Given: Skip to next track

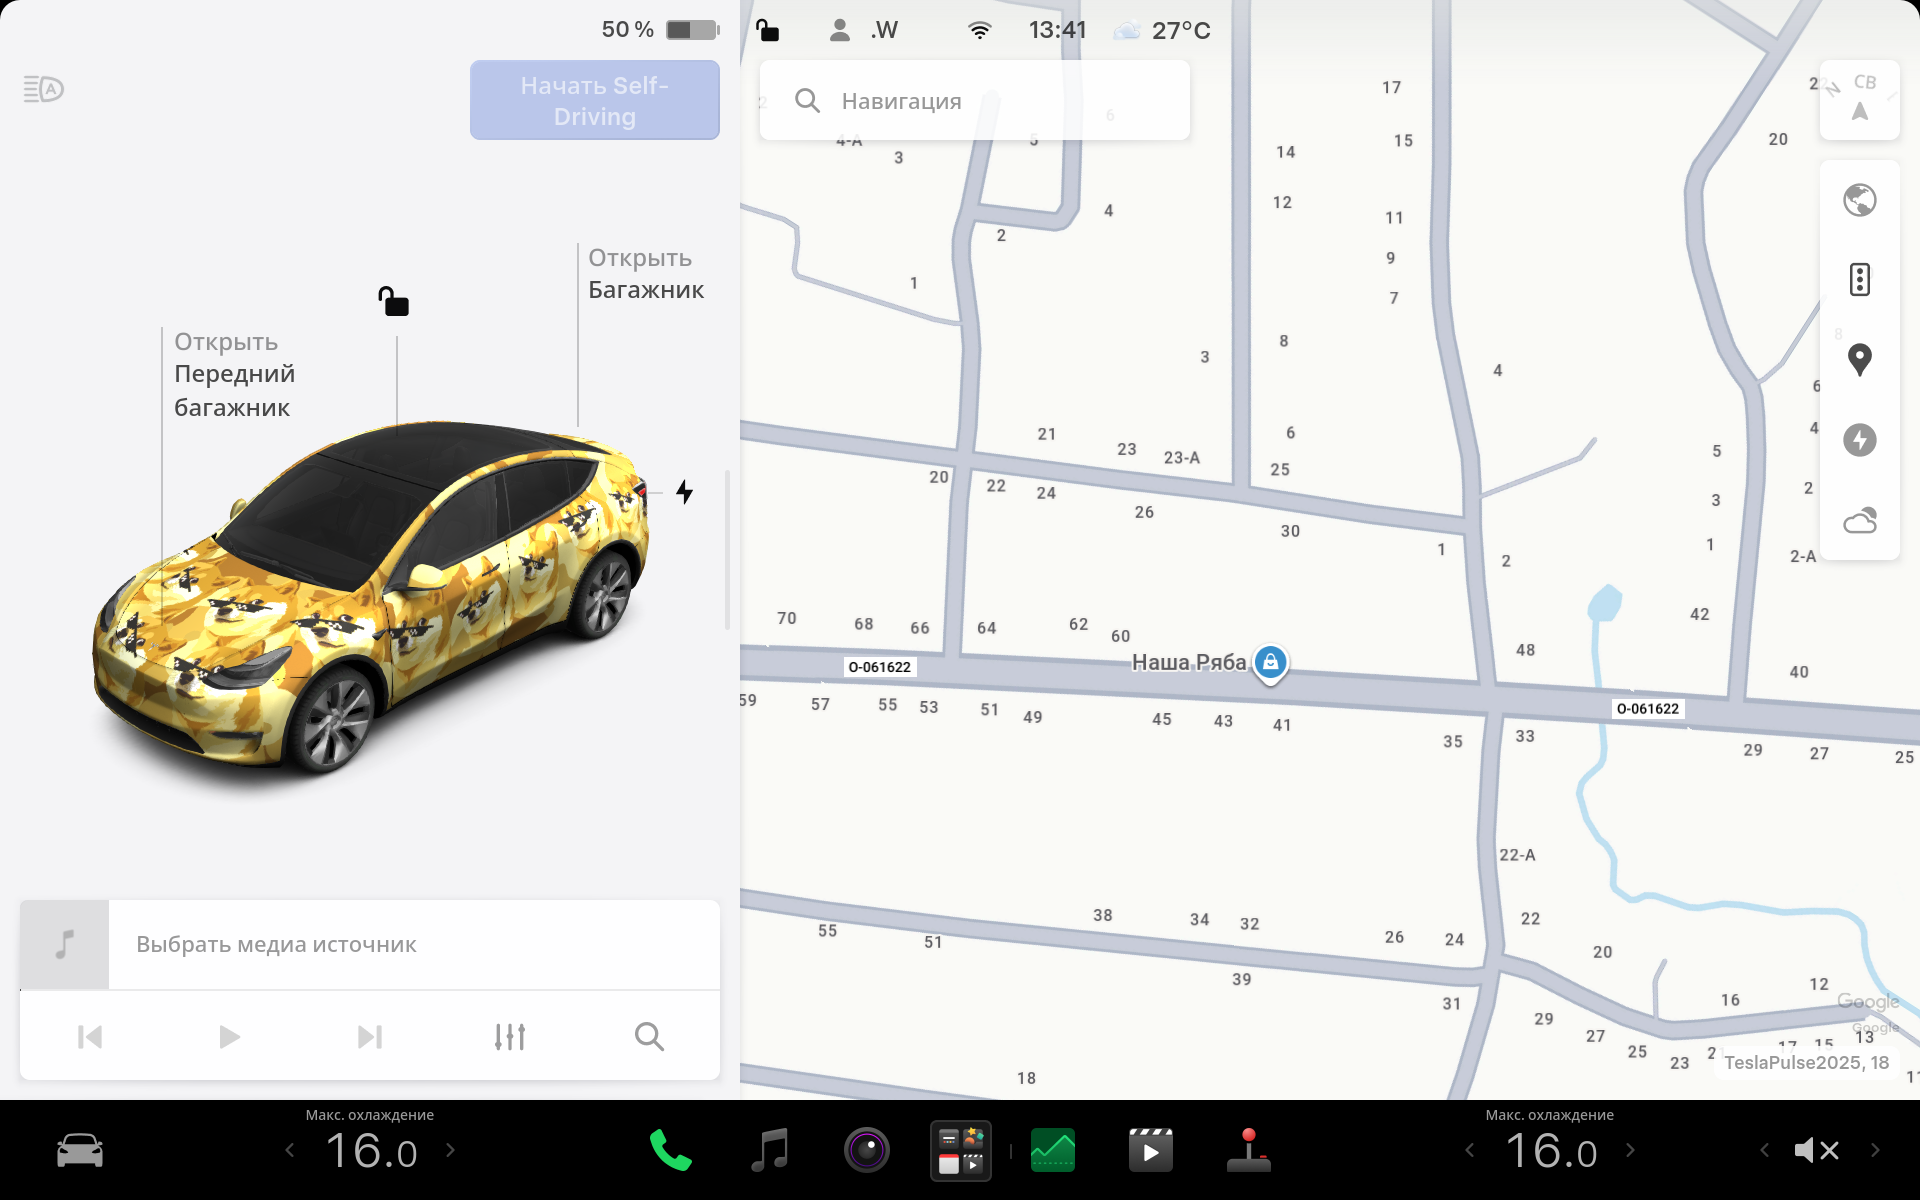Looking at the screenshot, I should coord(370,1037).
